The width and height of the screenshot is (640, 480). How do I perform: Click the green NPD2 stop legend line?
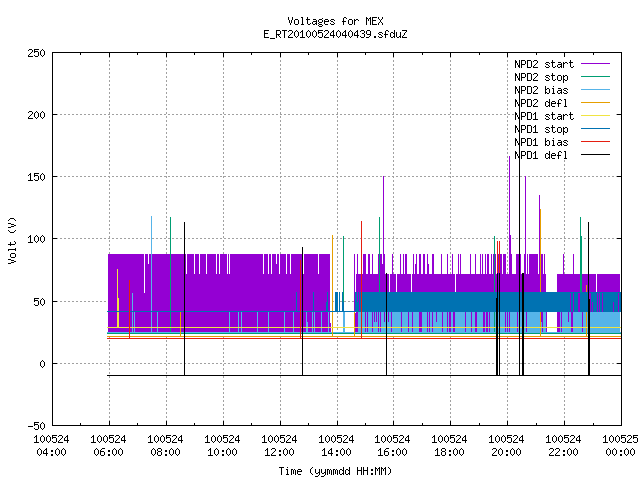coord(596,77)
